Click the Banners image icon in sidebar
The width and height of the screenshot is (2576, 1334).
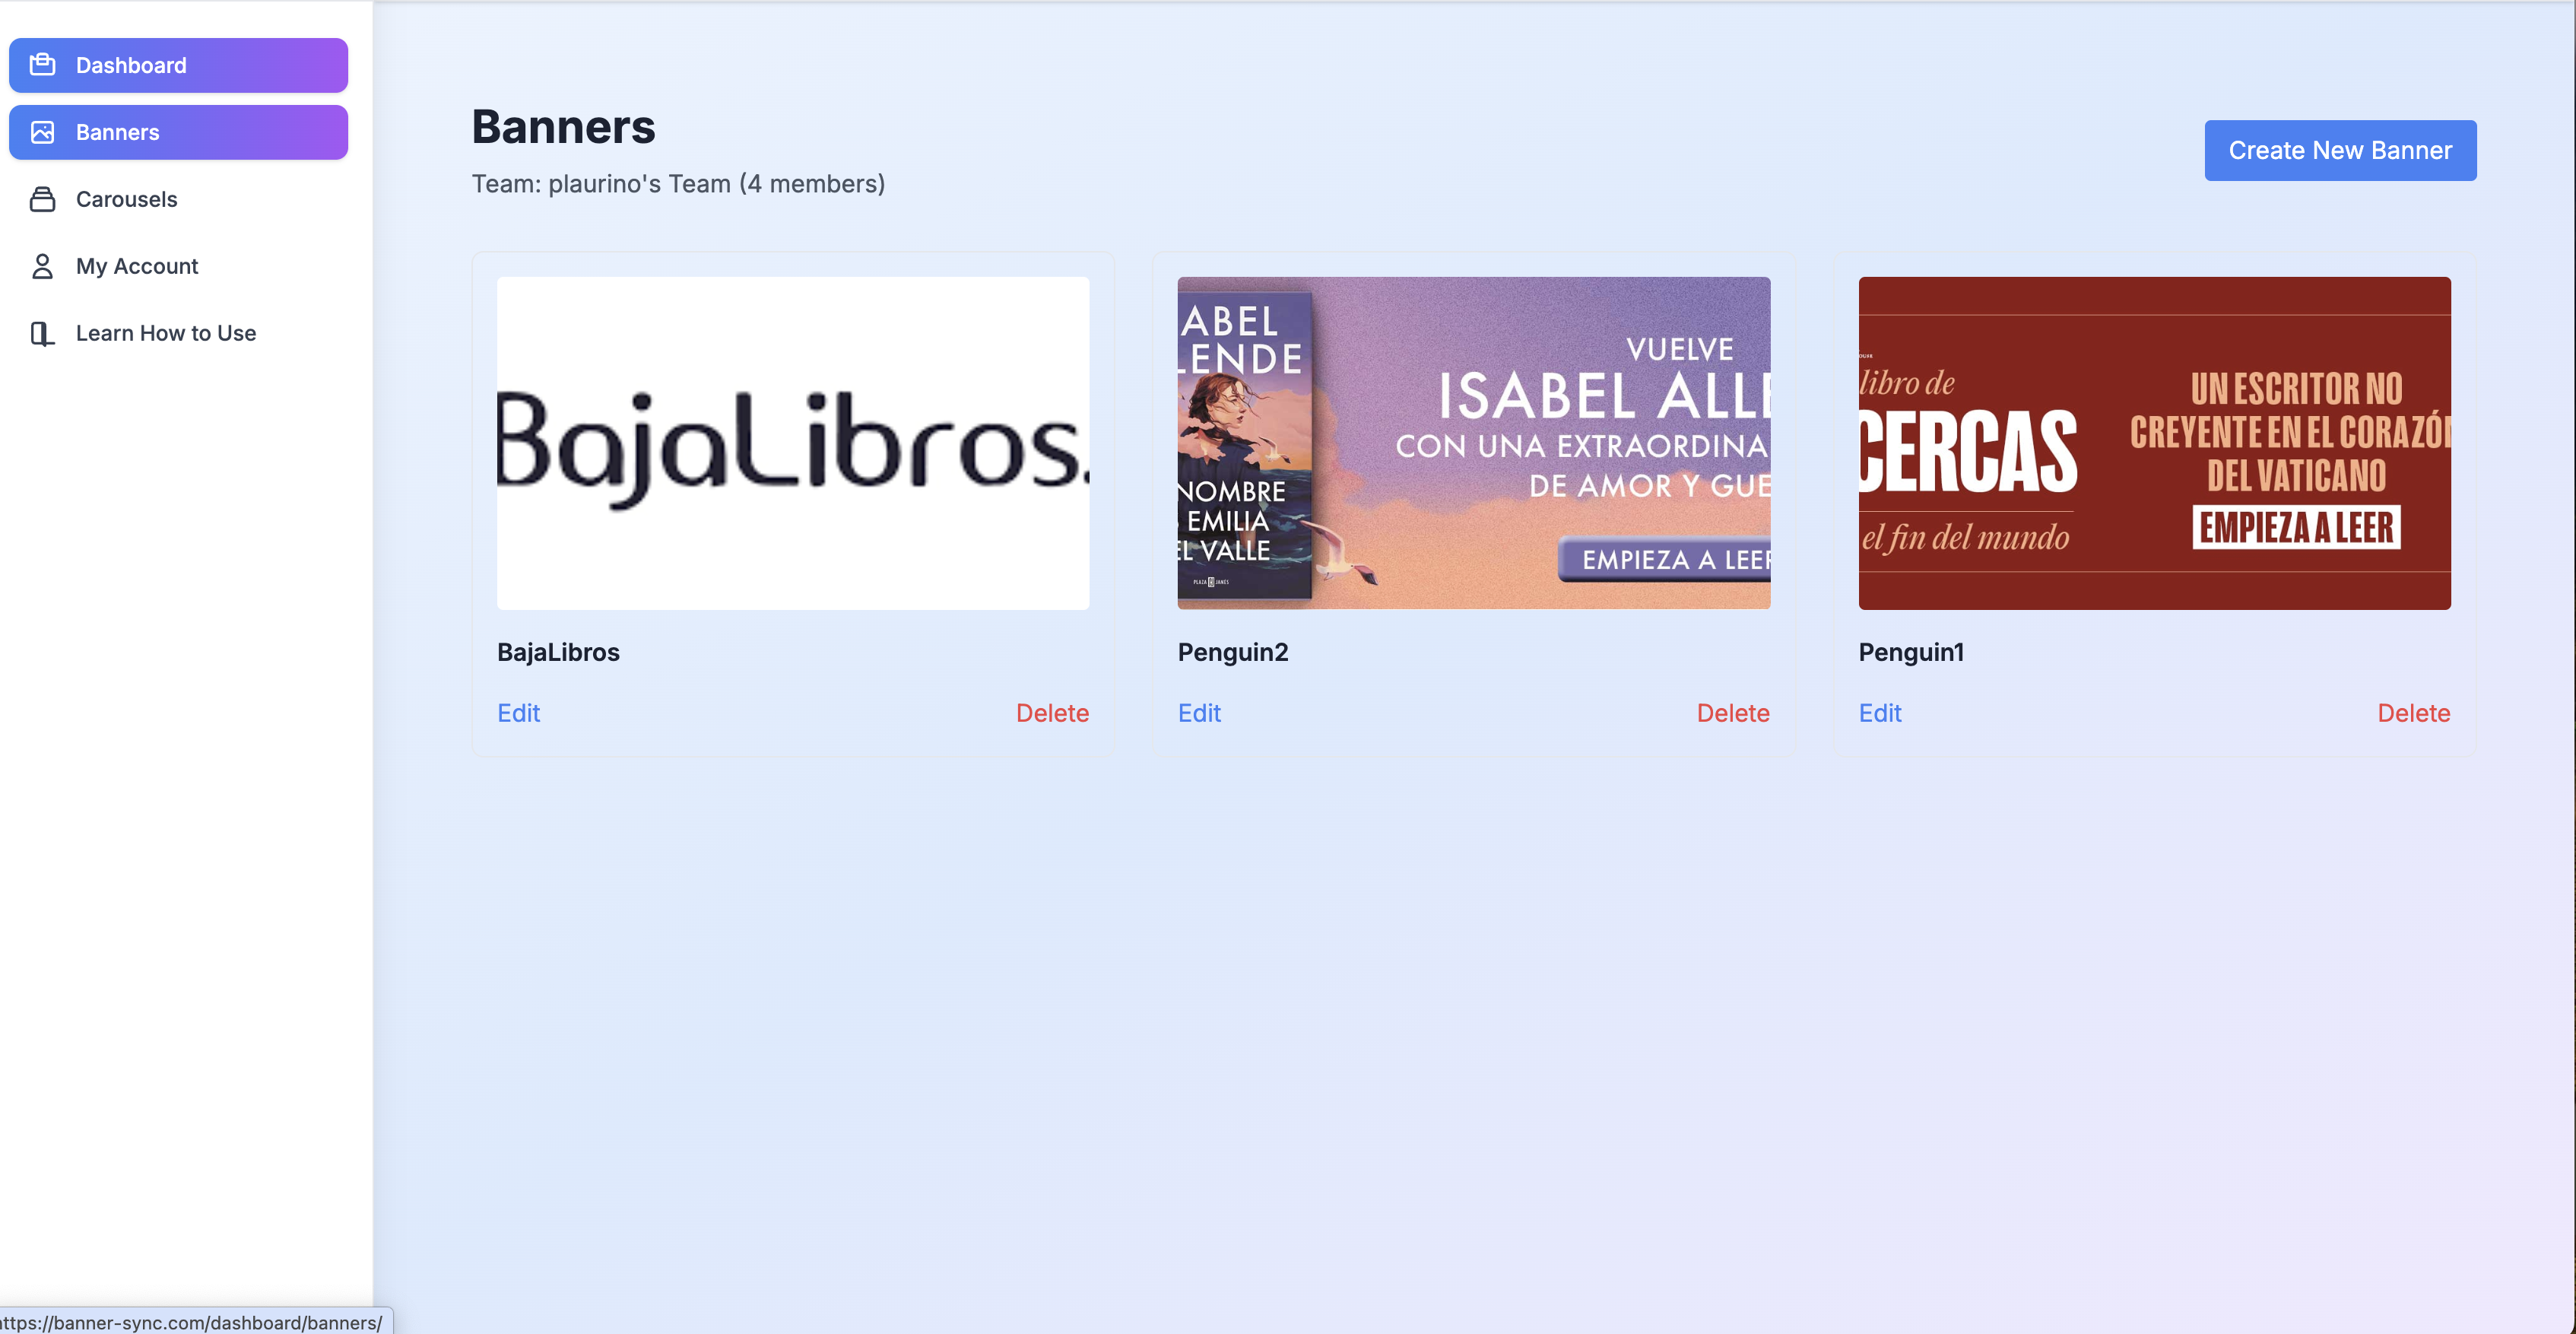[x=42, y=132]
